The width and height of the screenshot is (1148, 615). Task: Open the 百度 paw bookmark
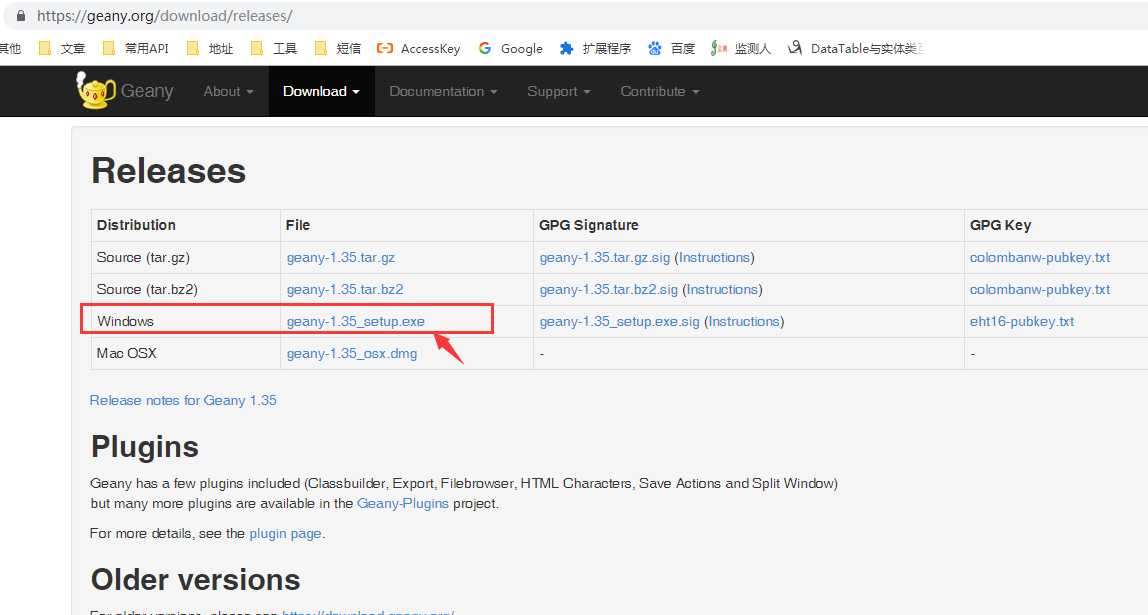pos(671,48)
